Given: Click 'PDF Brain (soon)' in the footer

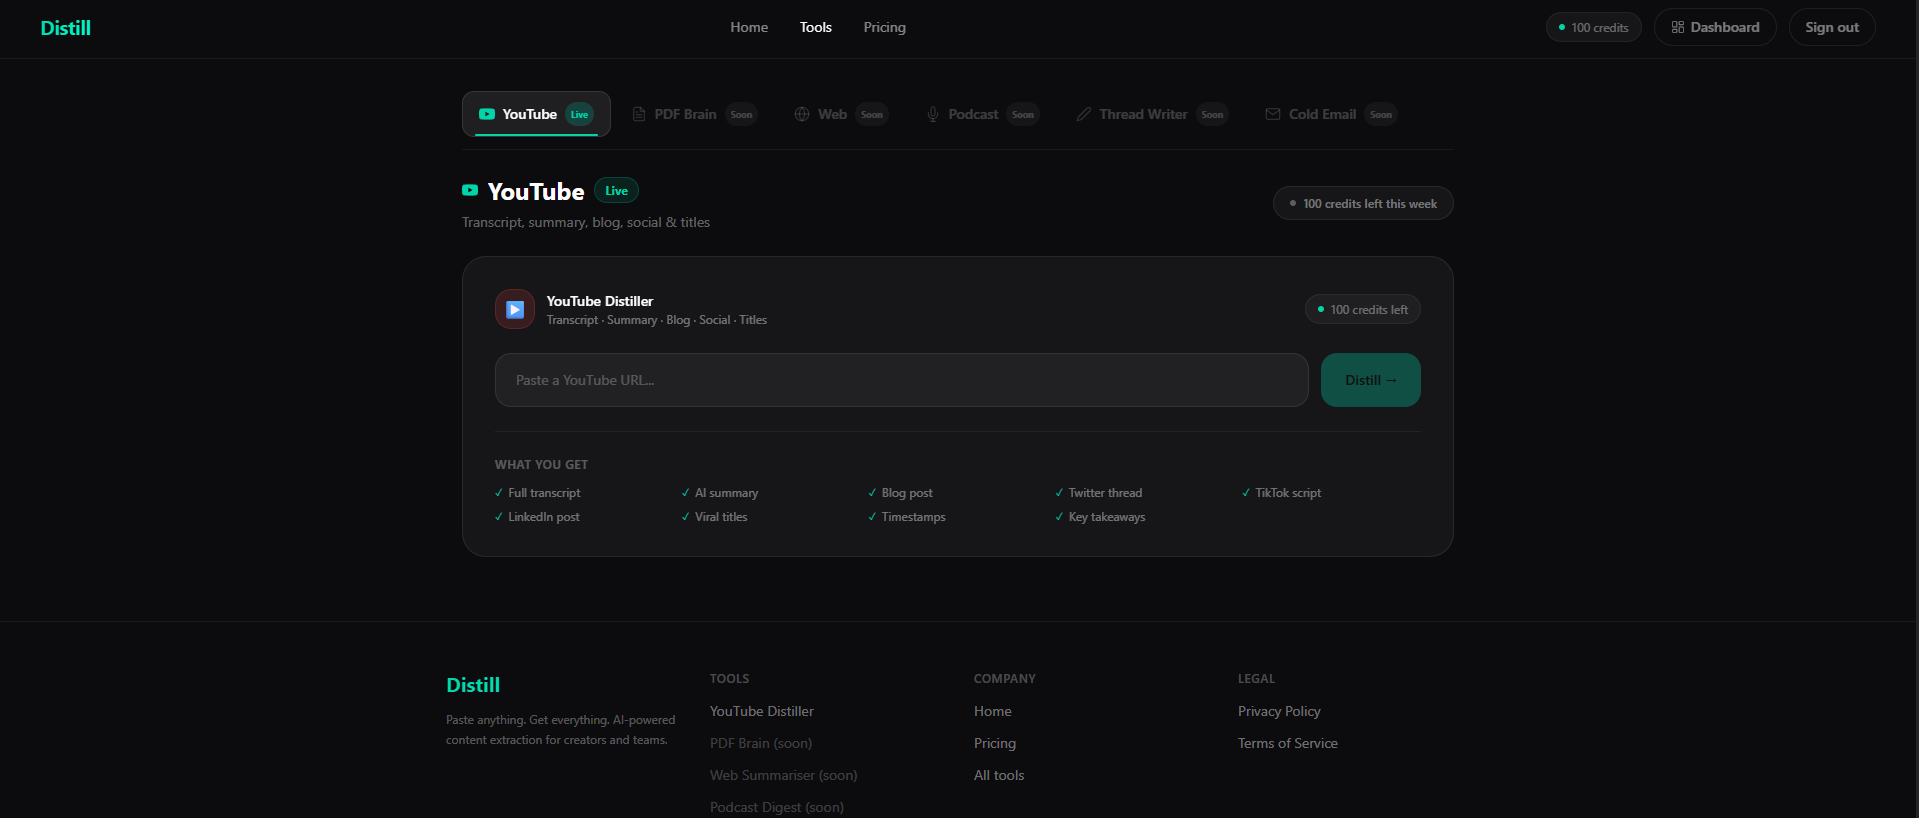Looking at the screenshot, I should coord(761,743).
